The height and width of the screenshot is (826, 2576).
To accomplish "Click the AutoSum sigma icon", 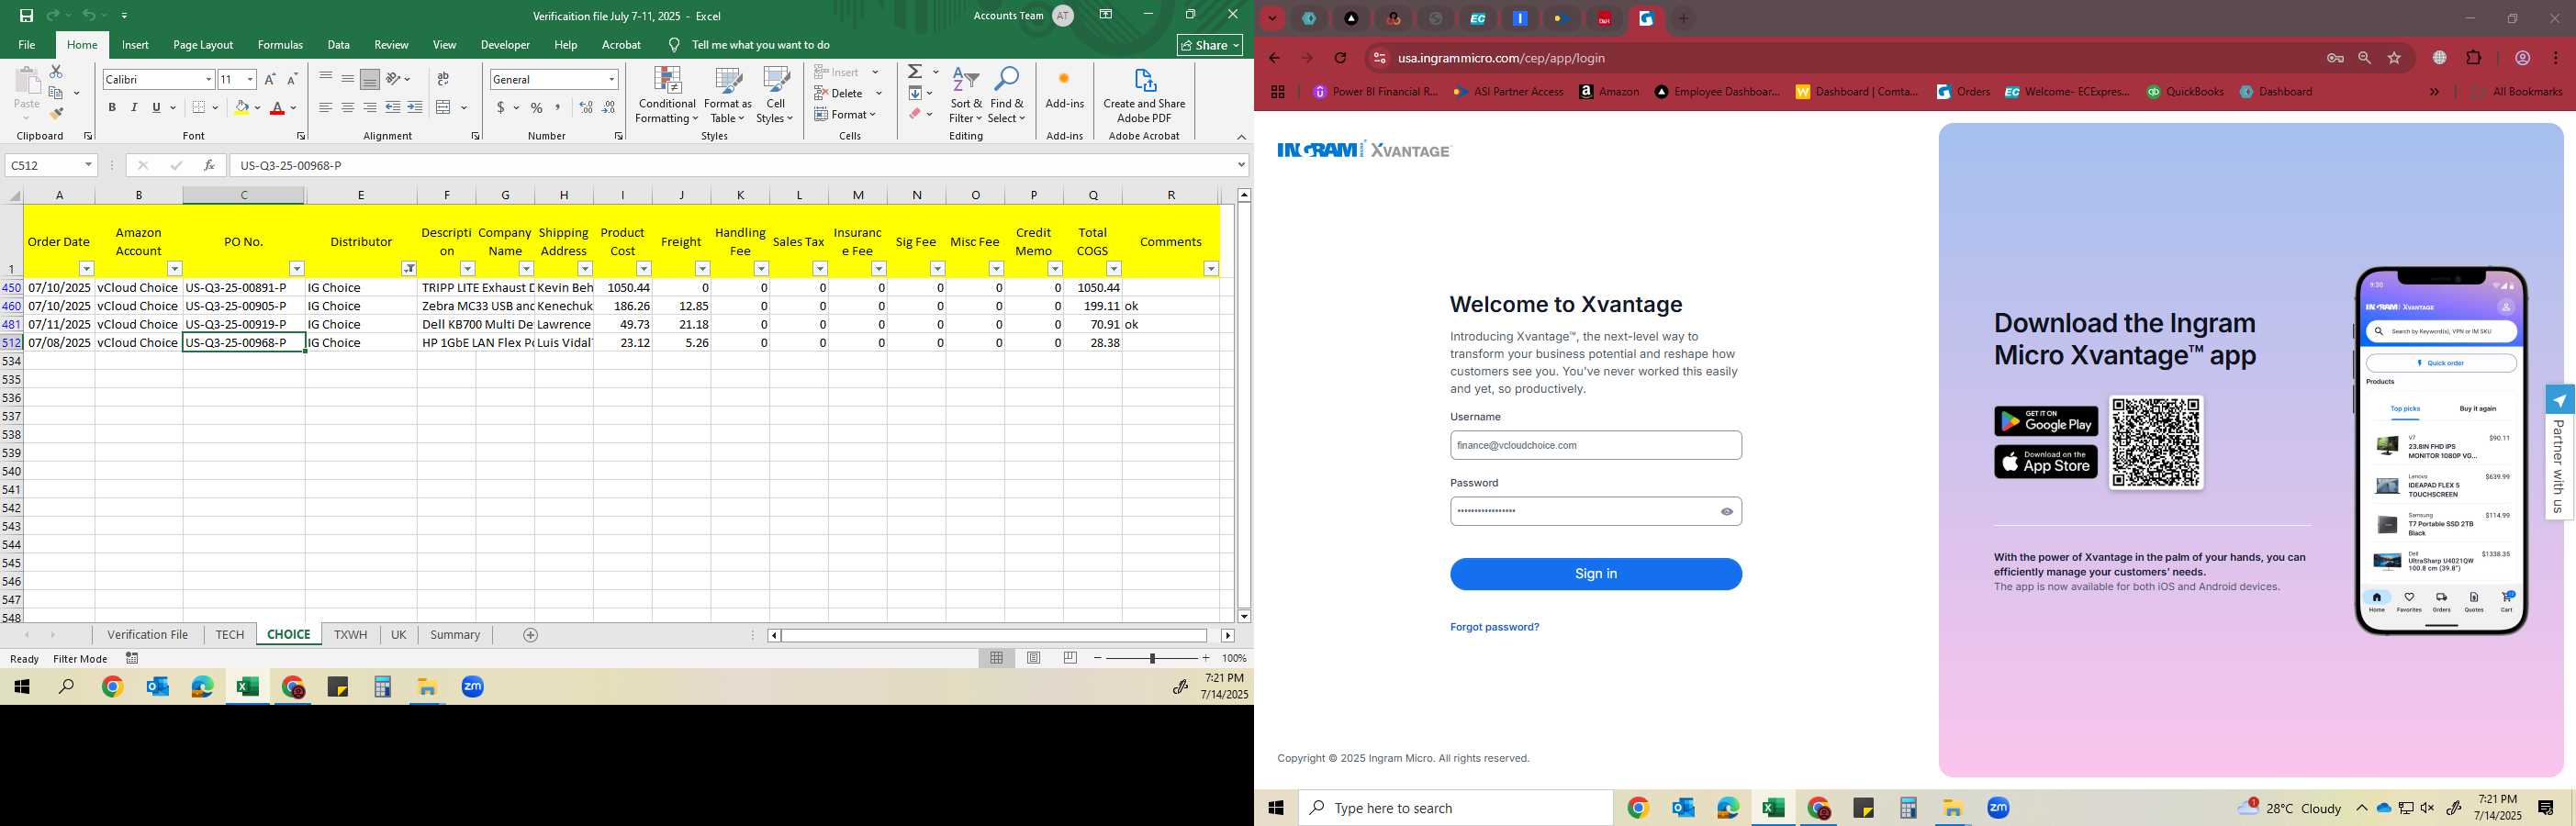I will coord(915,72).
